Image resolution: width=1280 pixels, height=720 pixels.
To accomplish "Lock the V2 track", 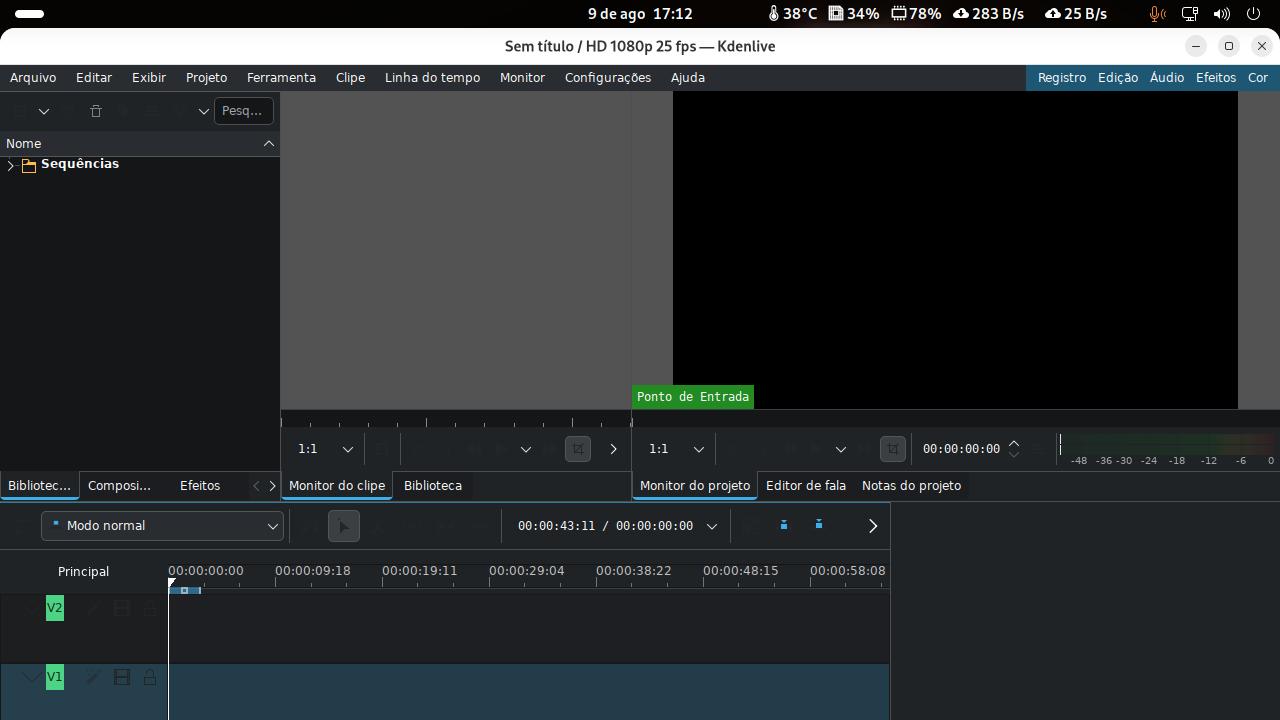I will tap(150, 608).
